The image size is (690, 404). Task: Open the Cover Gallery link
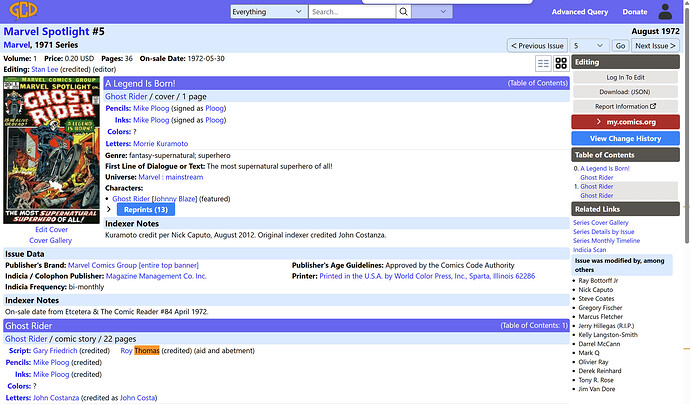(x=51, y=241)
